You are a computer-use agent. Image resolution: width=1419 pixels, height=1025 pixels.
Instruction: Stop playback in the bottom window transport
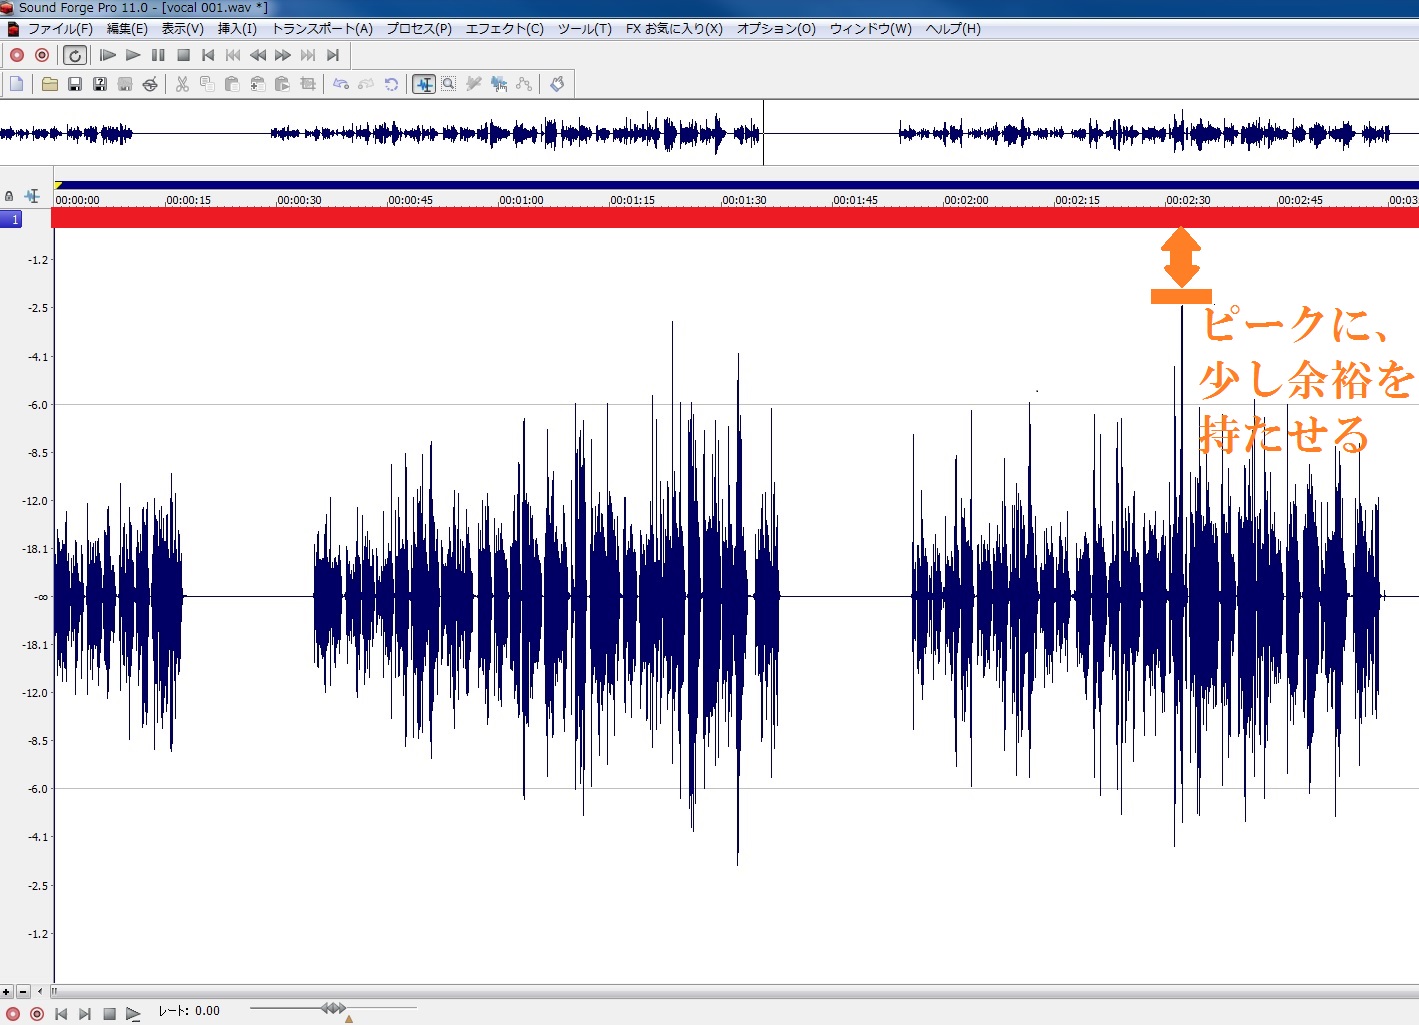pyautogui.click(x=110, y=1014)
